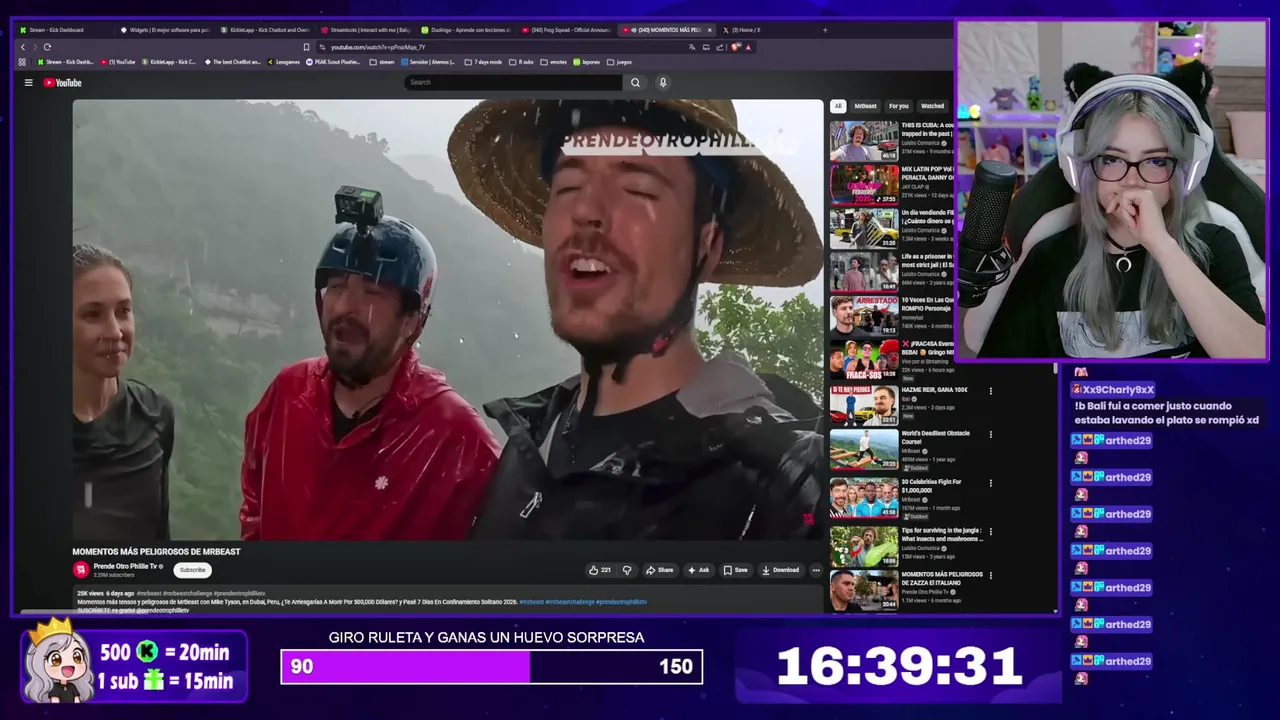Screen dimensions: 1280x720
Task: Open the Brave shields icon in address bar
Action: pos(736,47)
